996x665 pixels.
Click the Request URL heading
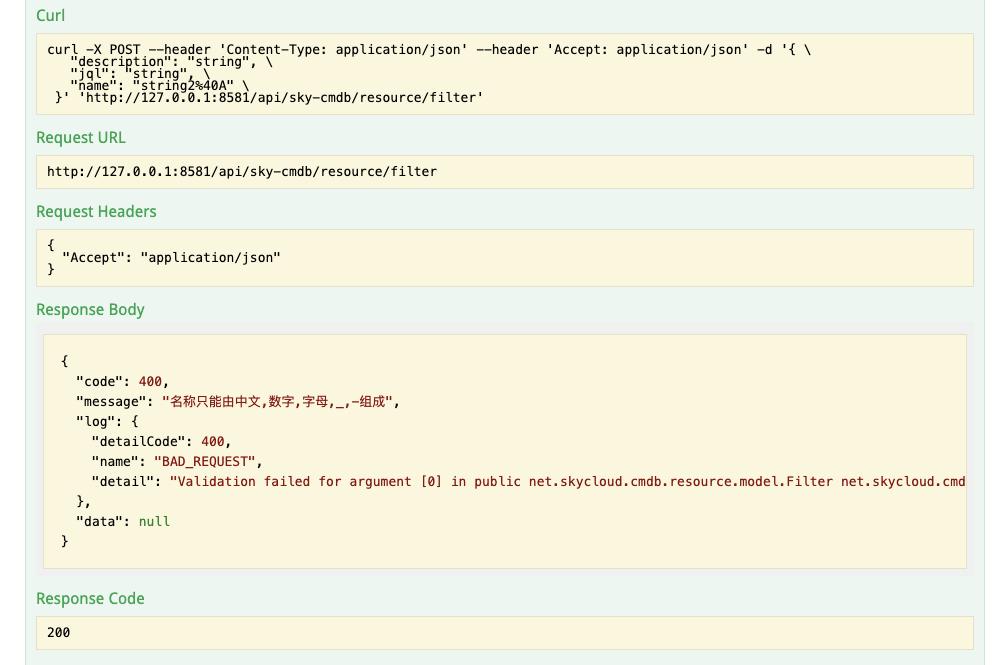pyautogui.click(x=81, y=138)
